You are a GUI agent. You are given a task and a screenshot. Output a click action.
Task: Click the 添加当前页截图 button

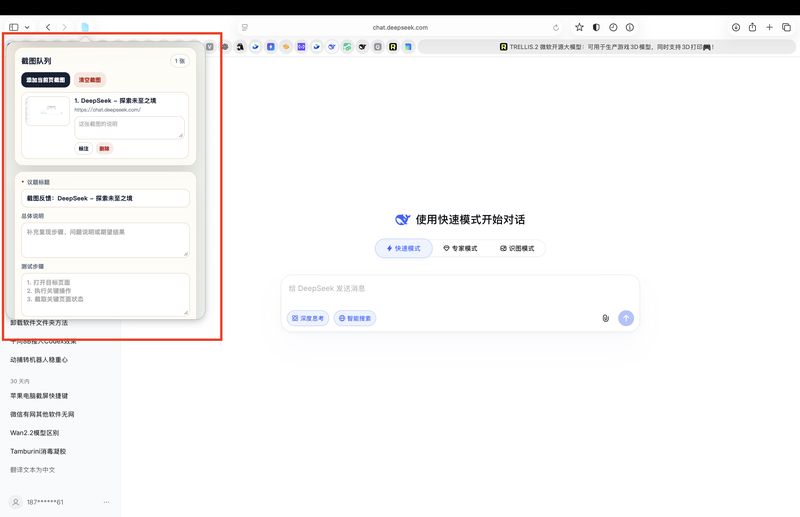45,80
